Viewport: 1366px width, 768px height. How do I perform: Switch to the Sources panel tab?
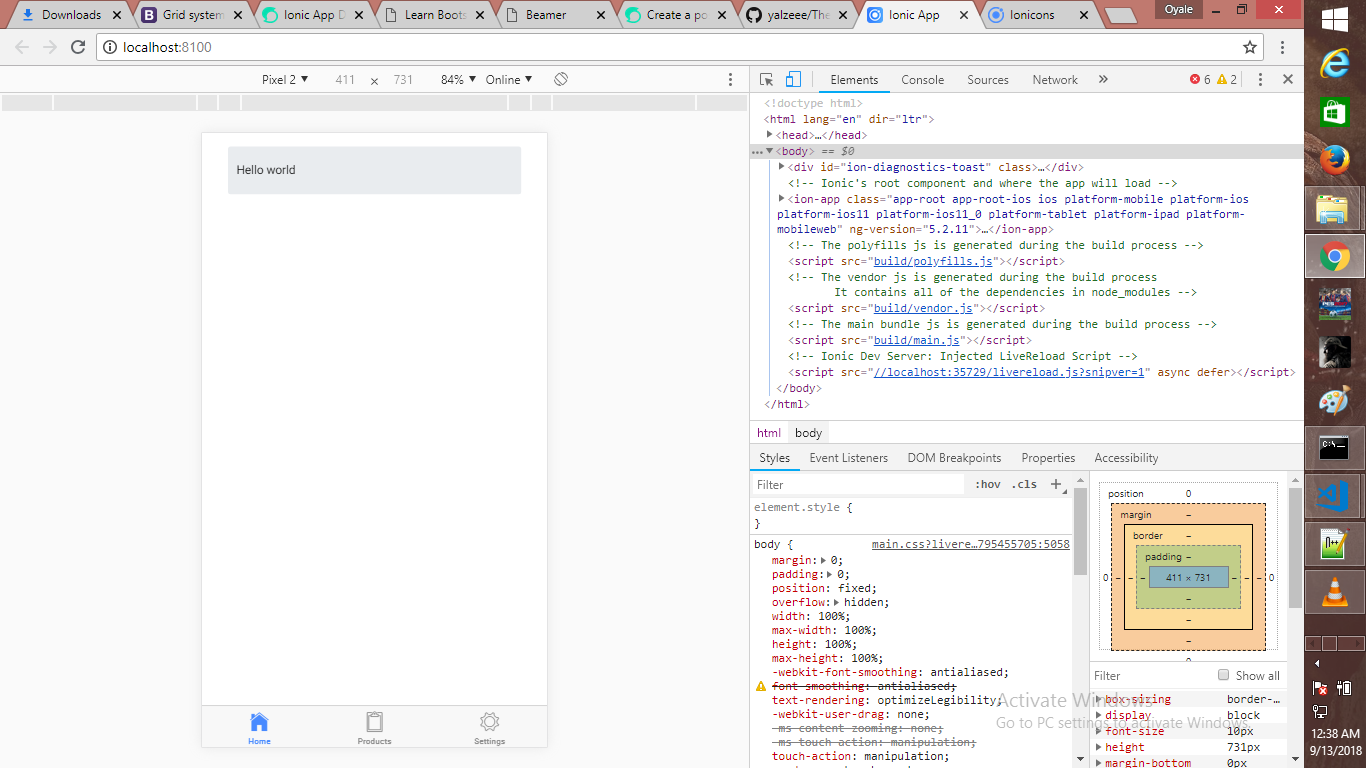click(x=988, y=80)
